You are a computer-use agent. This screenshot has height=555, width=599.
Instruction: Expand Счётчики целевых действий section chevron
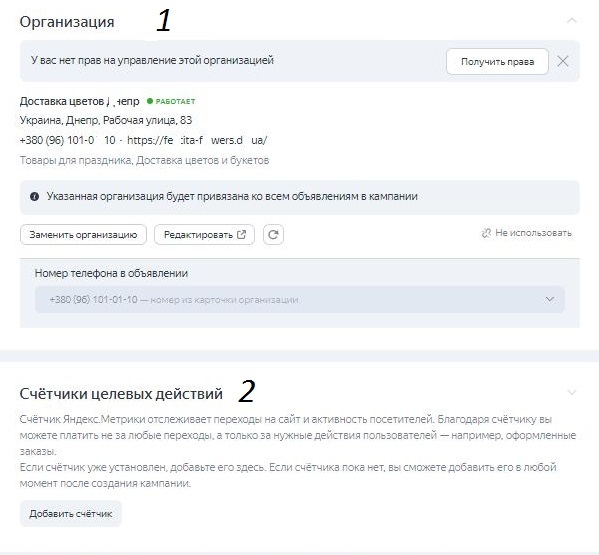pyautogui.click(x=571, y=392)
